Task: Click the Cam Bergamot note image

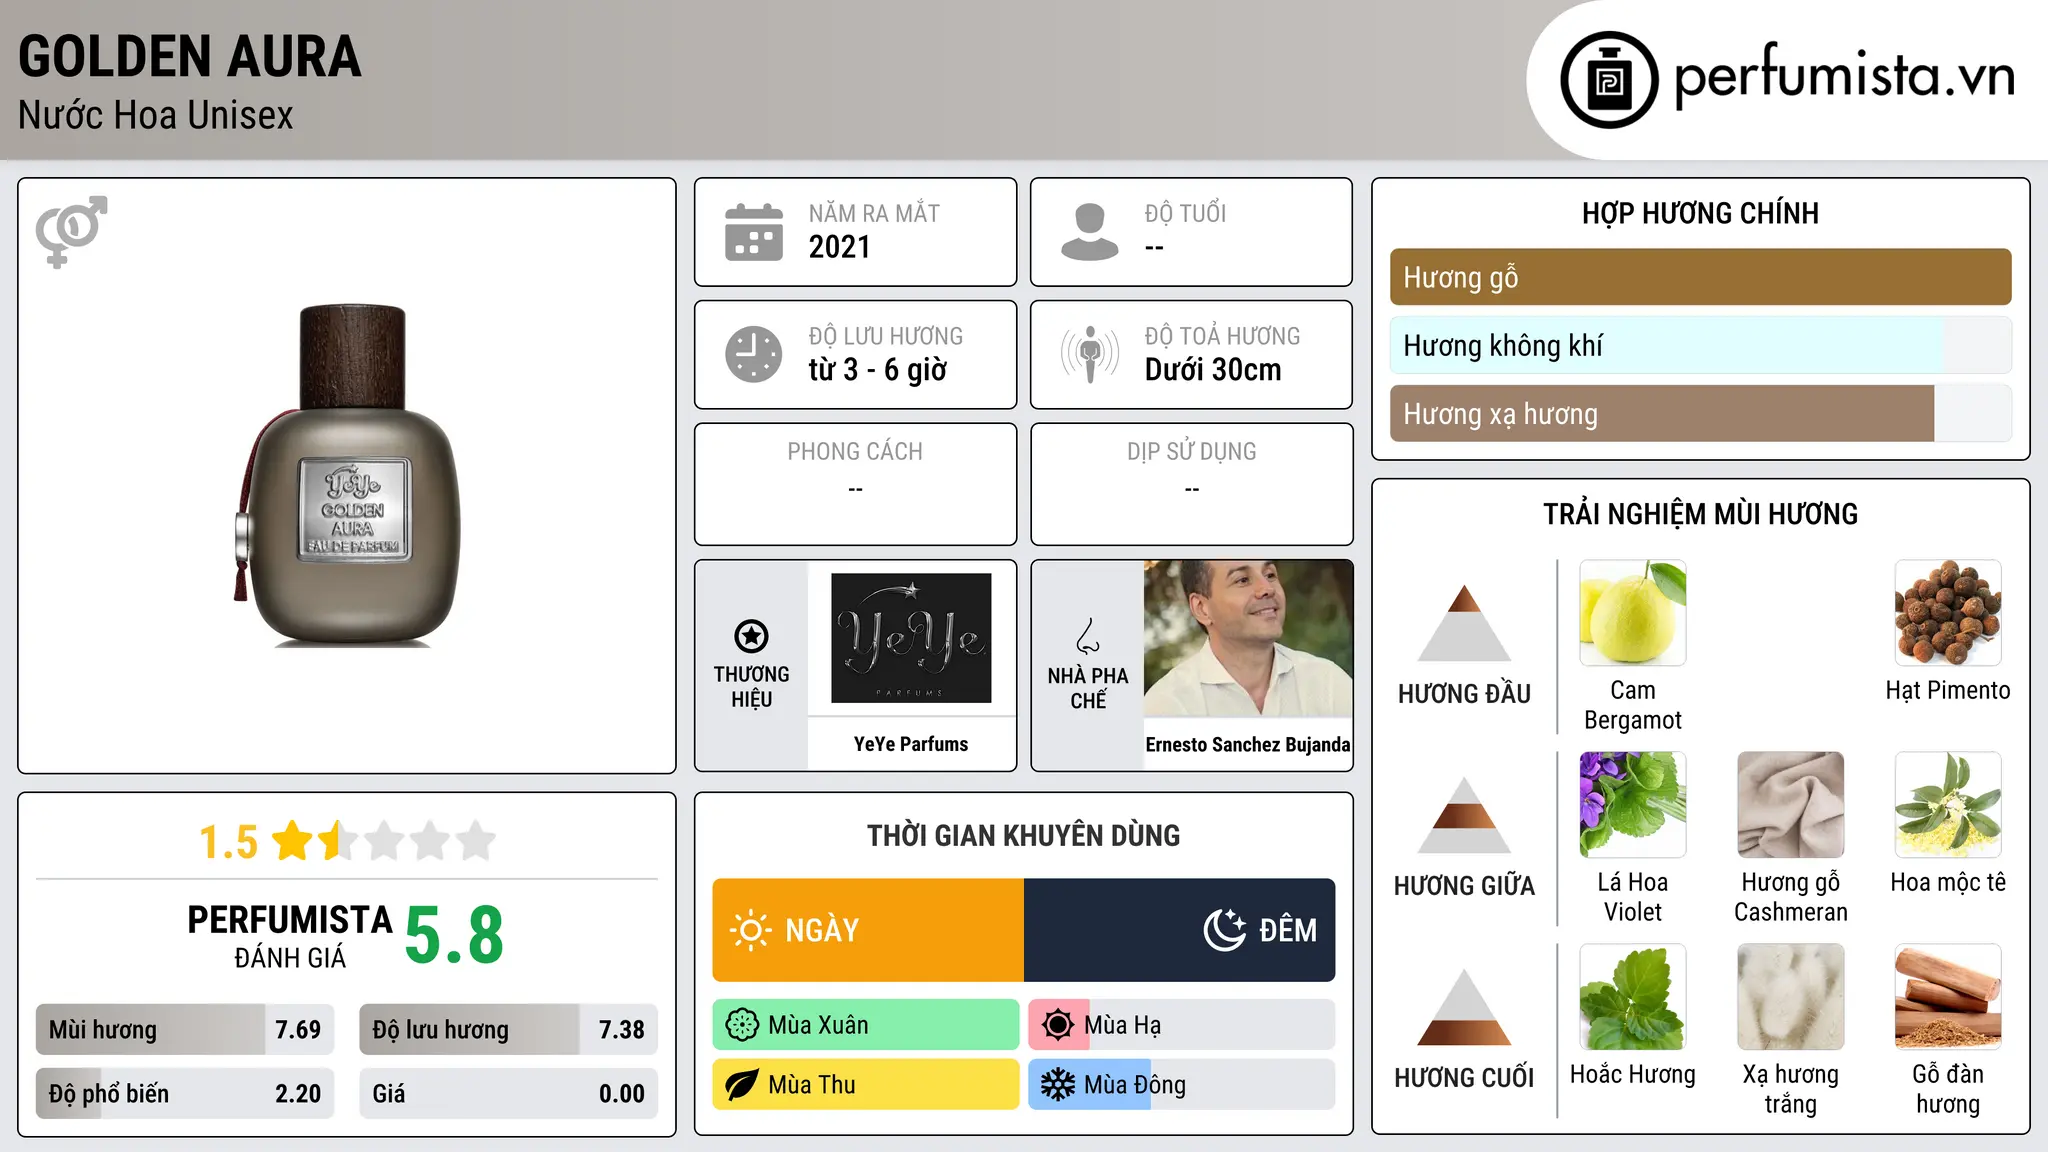Action: pyautogui.click(x=1633, y=613)
